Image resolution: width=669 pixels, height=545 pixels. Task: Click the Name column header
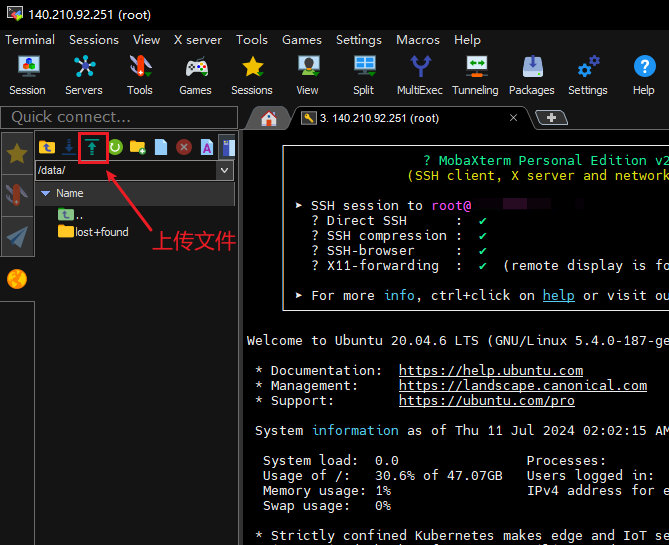coord(135,193)
